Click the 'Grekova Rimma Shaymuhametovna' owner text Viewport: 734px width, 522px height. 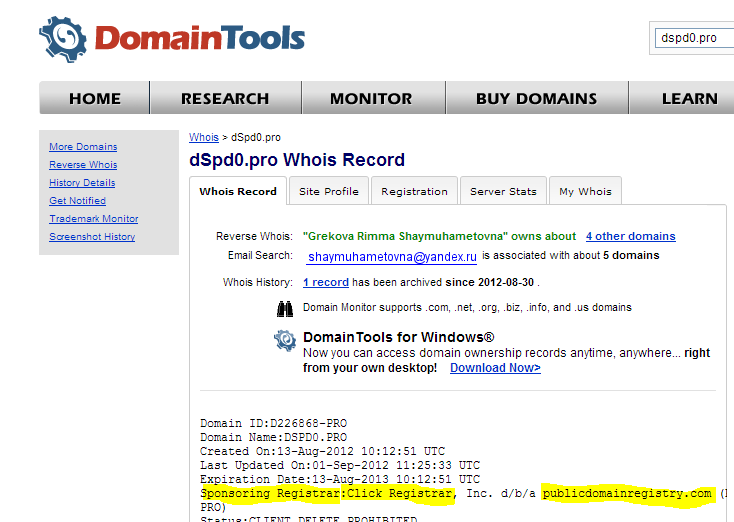(x=405, y=236)
